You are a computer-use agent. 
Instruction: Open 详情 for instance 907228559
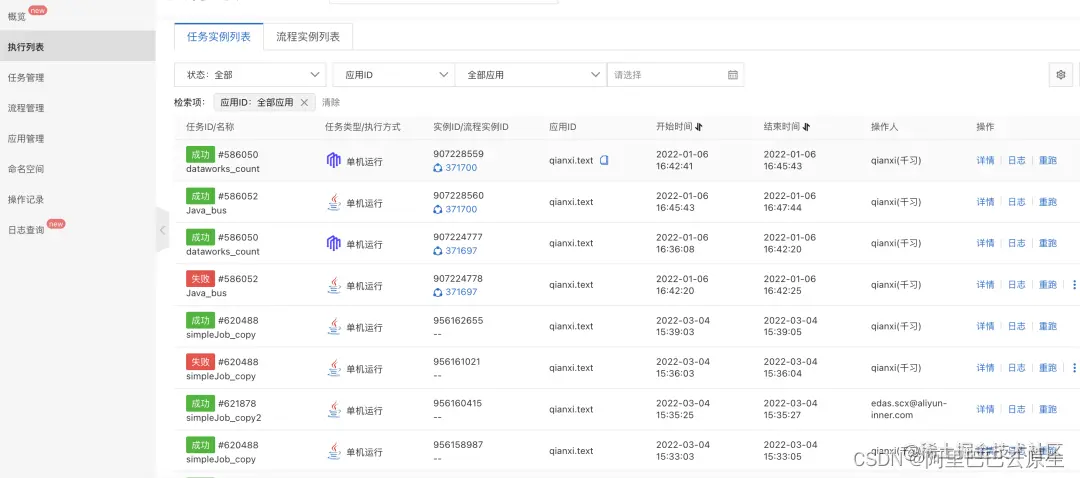[x=985, y=160]
